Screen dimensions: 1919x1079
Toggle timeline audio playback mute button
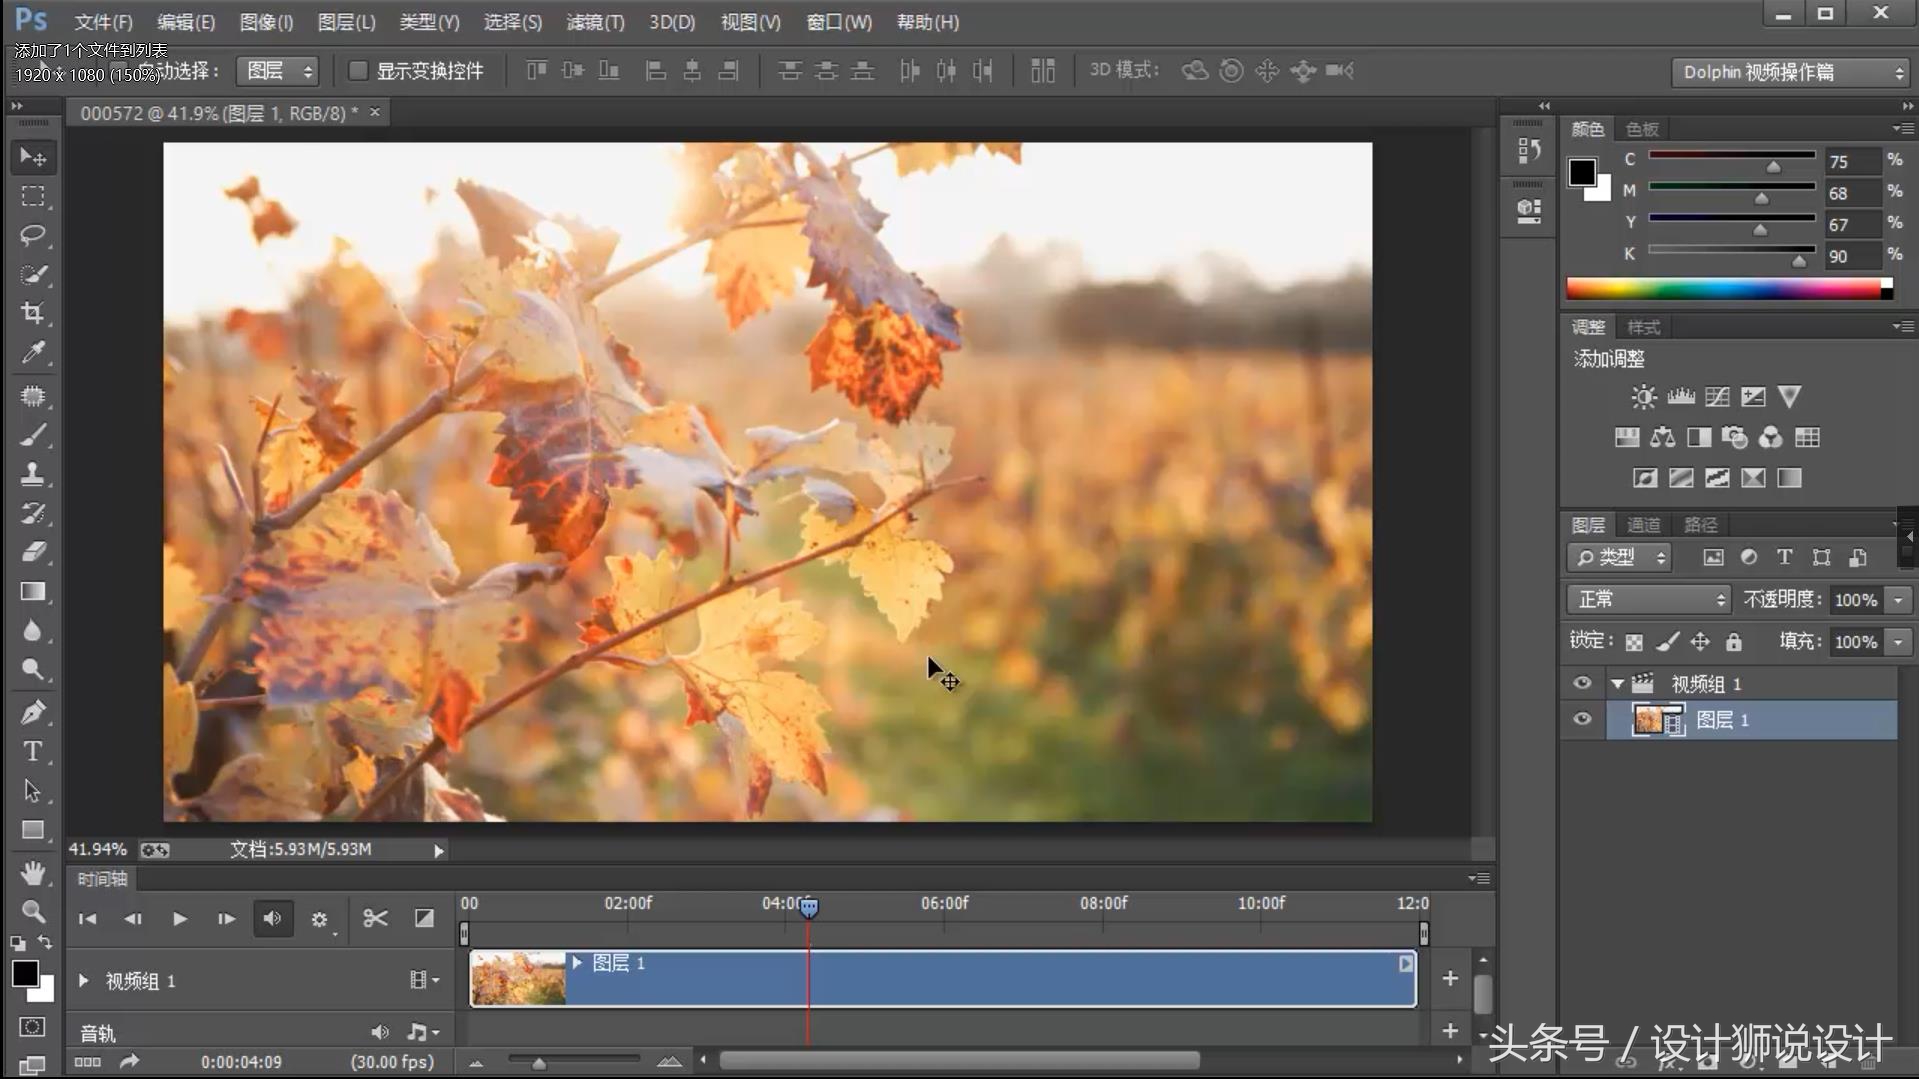(272, 918)
